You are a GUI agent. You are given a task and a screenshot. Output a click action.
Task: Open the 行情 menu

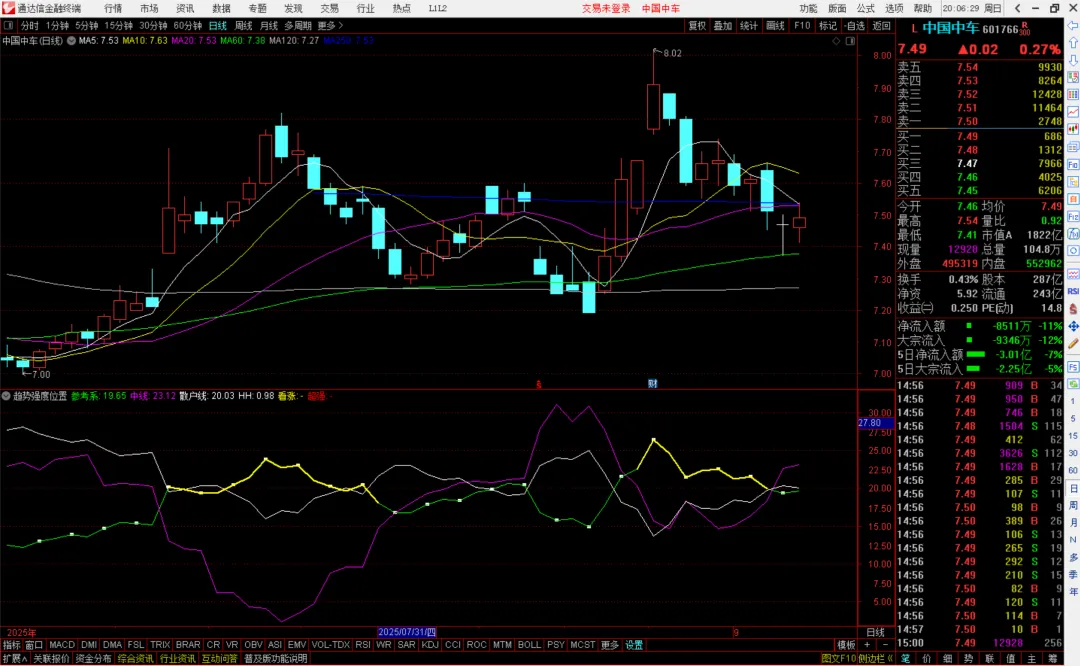coord(113,8)
